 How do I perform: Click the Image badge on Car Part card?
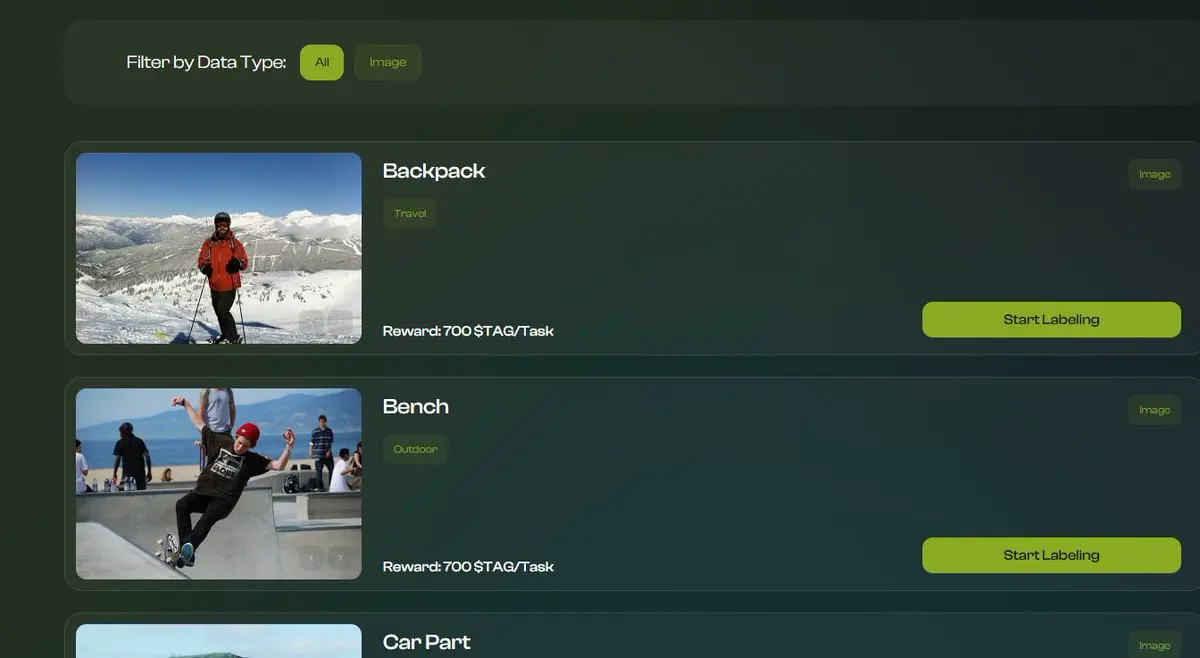1155,645
